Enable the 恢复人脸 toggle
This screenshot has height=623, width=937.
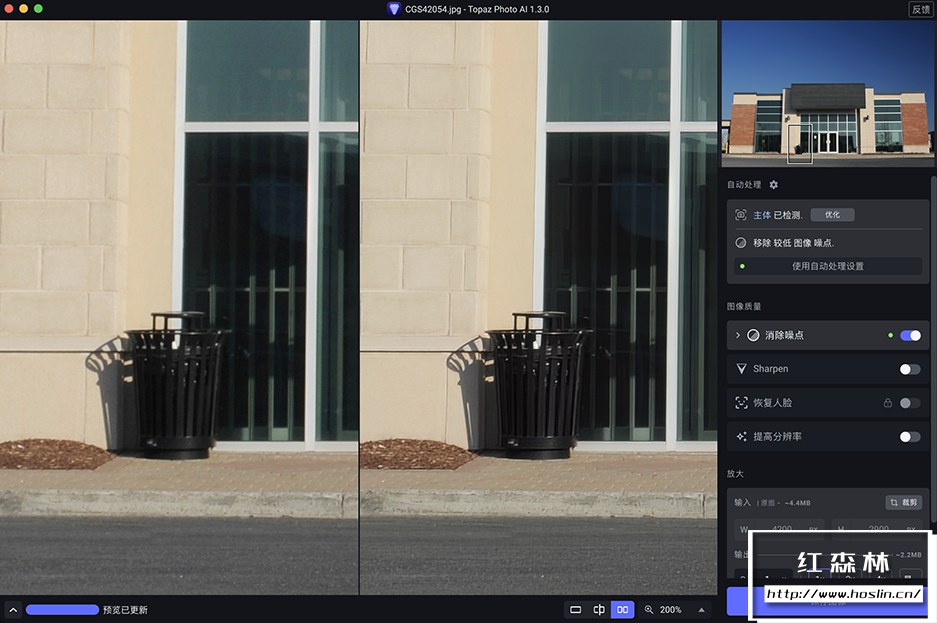pyautogui.click(x=910, y=403)
